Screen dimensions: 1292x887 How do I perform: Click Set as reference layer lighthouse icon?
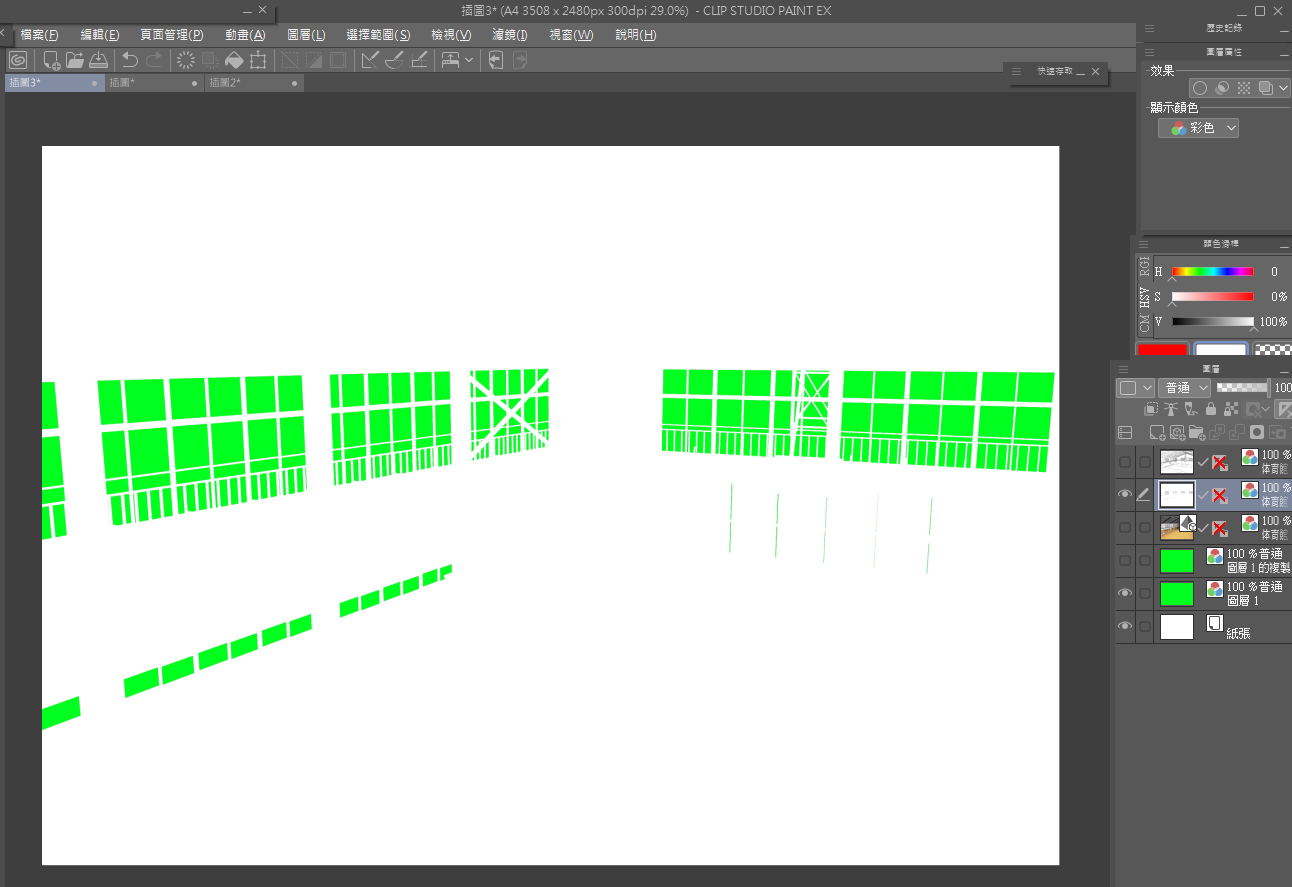click(x=1171, y=409)
